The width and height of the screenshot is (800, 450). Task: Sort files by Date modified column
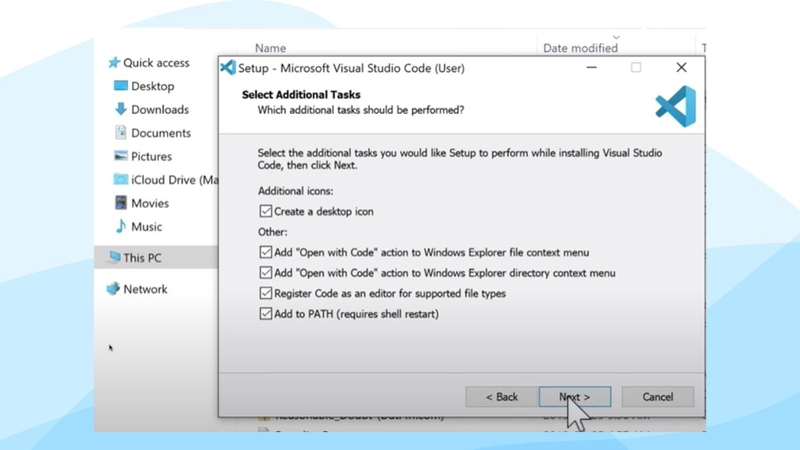click(x=580, y=48)
